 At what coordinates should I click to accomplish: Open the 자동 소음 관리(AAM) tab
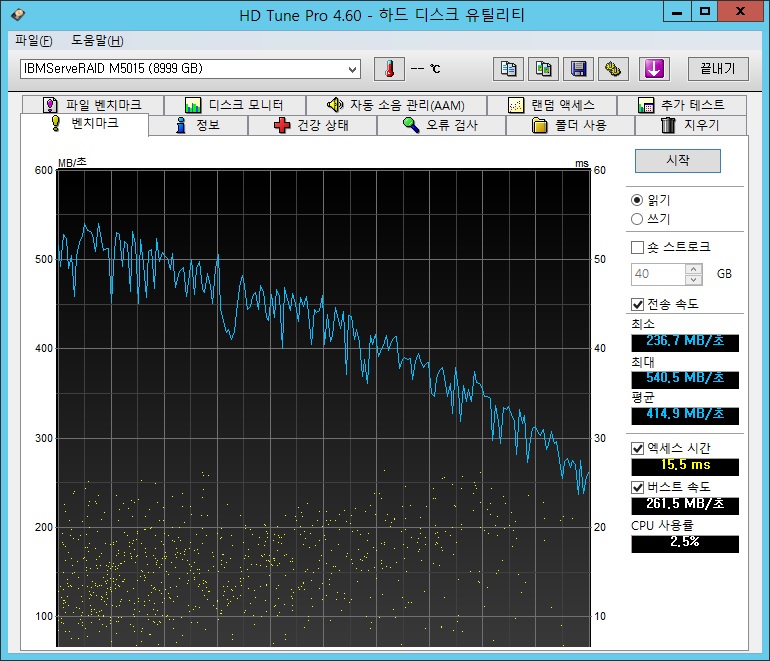(x=396, y=105)
